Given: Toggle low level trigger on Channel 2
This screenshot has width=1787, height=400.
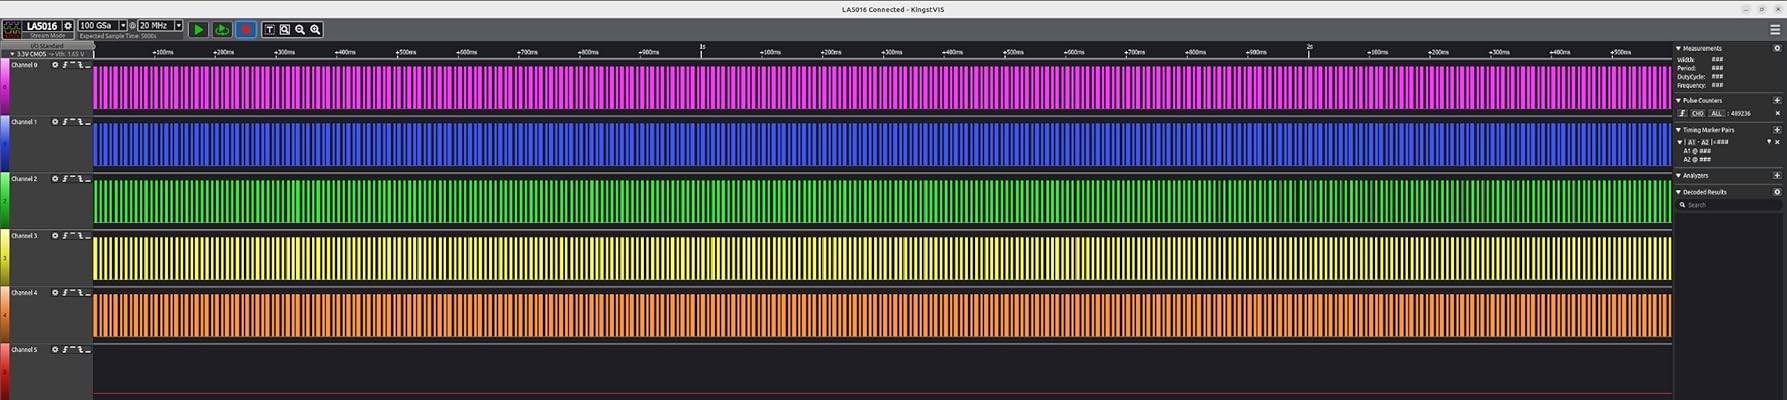Looking at the screenshot, I should (88, 179).
